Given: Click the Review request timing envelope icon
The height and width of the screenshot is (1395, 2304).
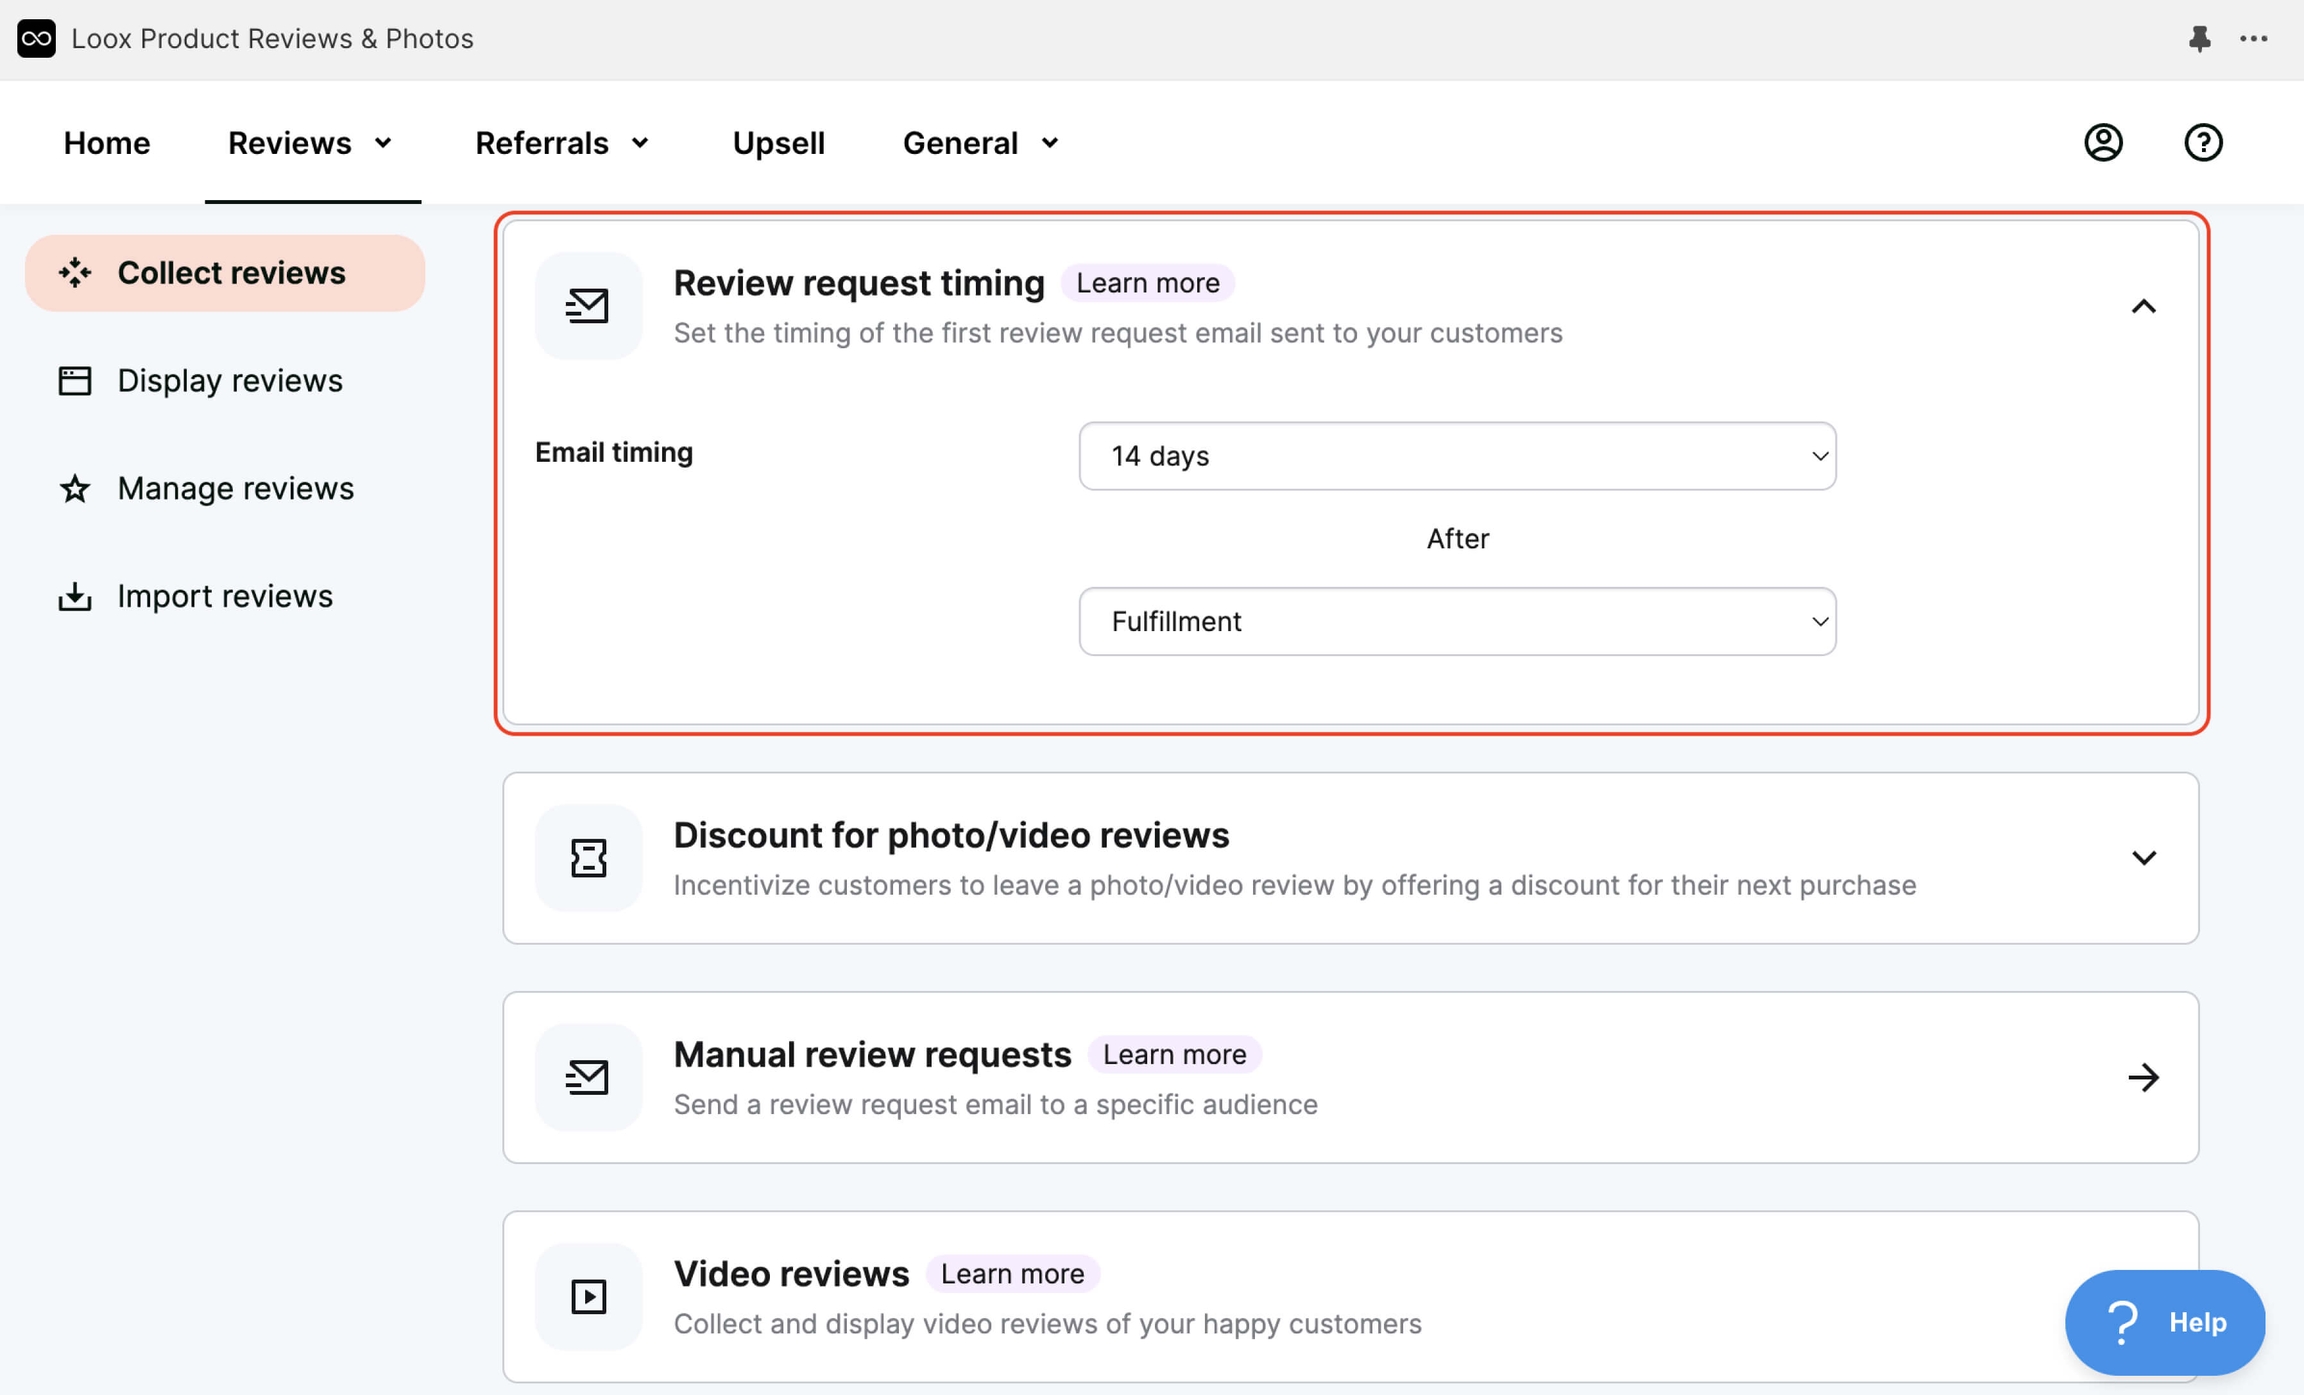Looking at the screenshot, I should 588,305.
